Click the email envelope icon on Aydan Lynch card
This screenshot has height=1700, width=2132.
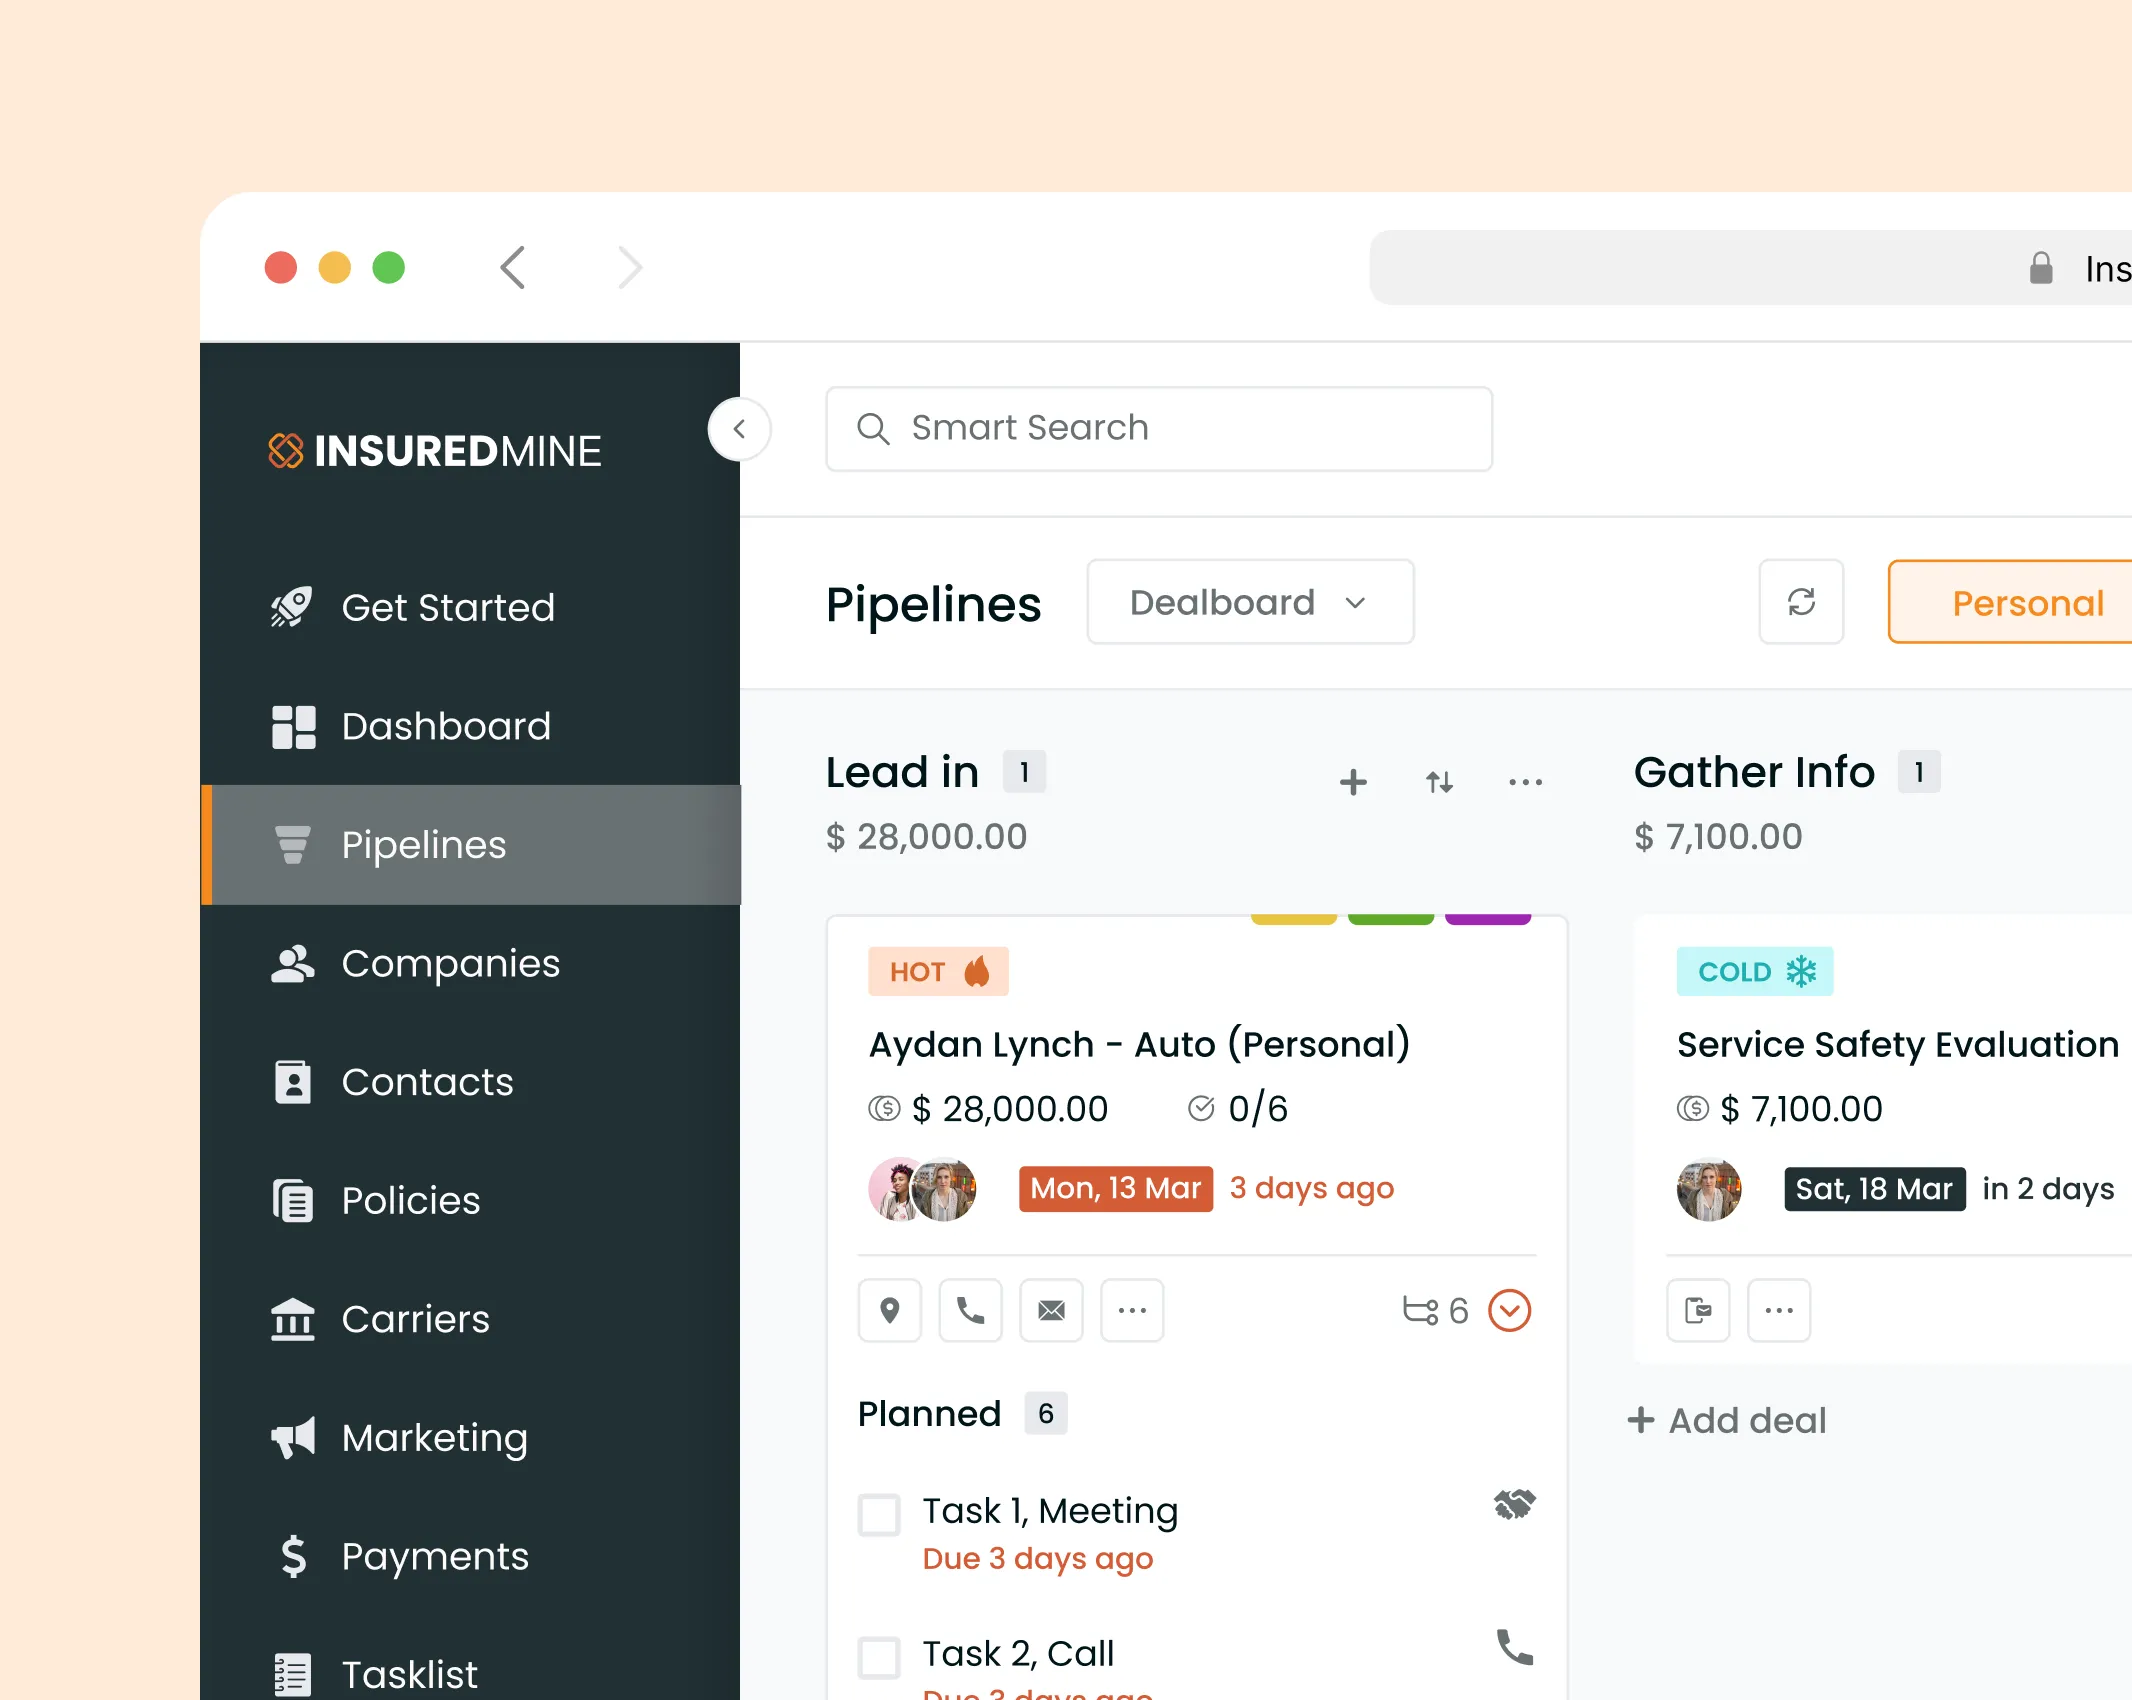coord(1051,1310)
